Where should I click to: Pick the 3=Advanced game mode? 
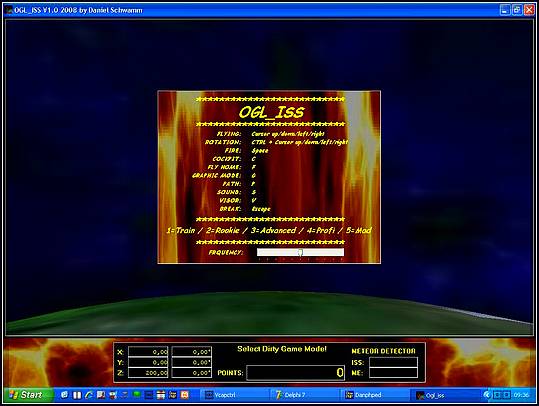[273, 230]
